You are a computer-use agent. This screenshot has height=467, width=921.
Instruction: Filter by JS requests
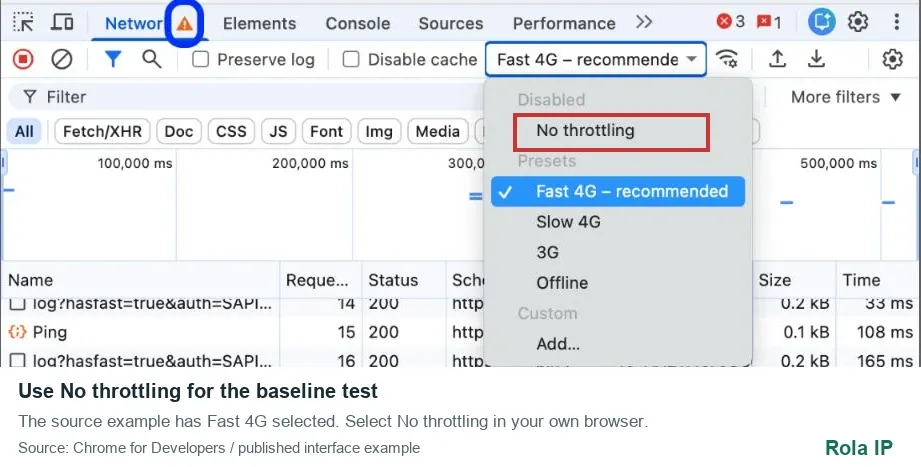(278, 131)
